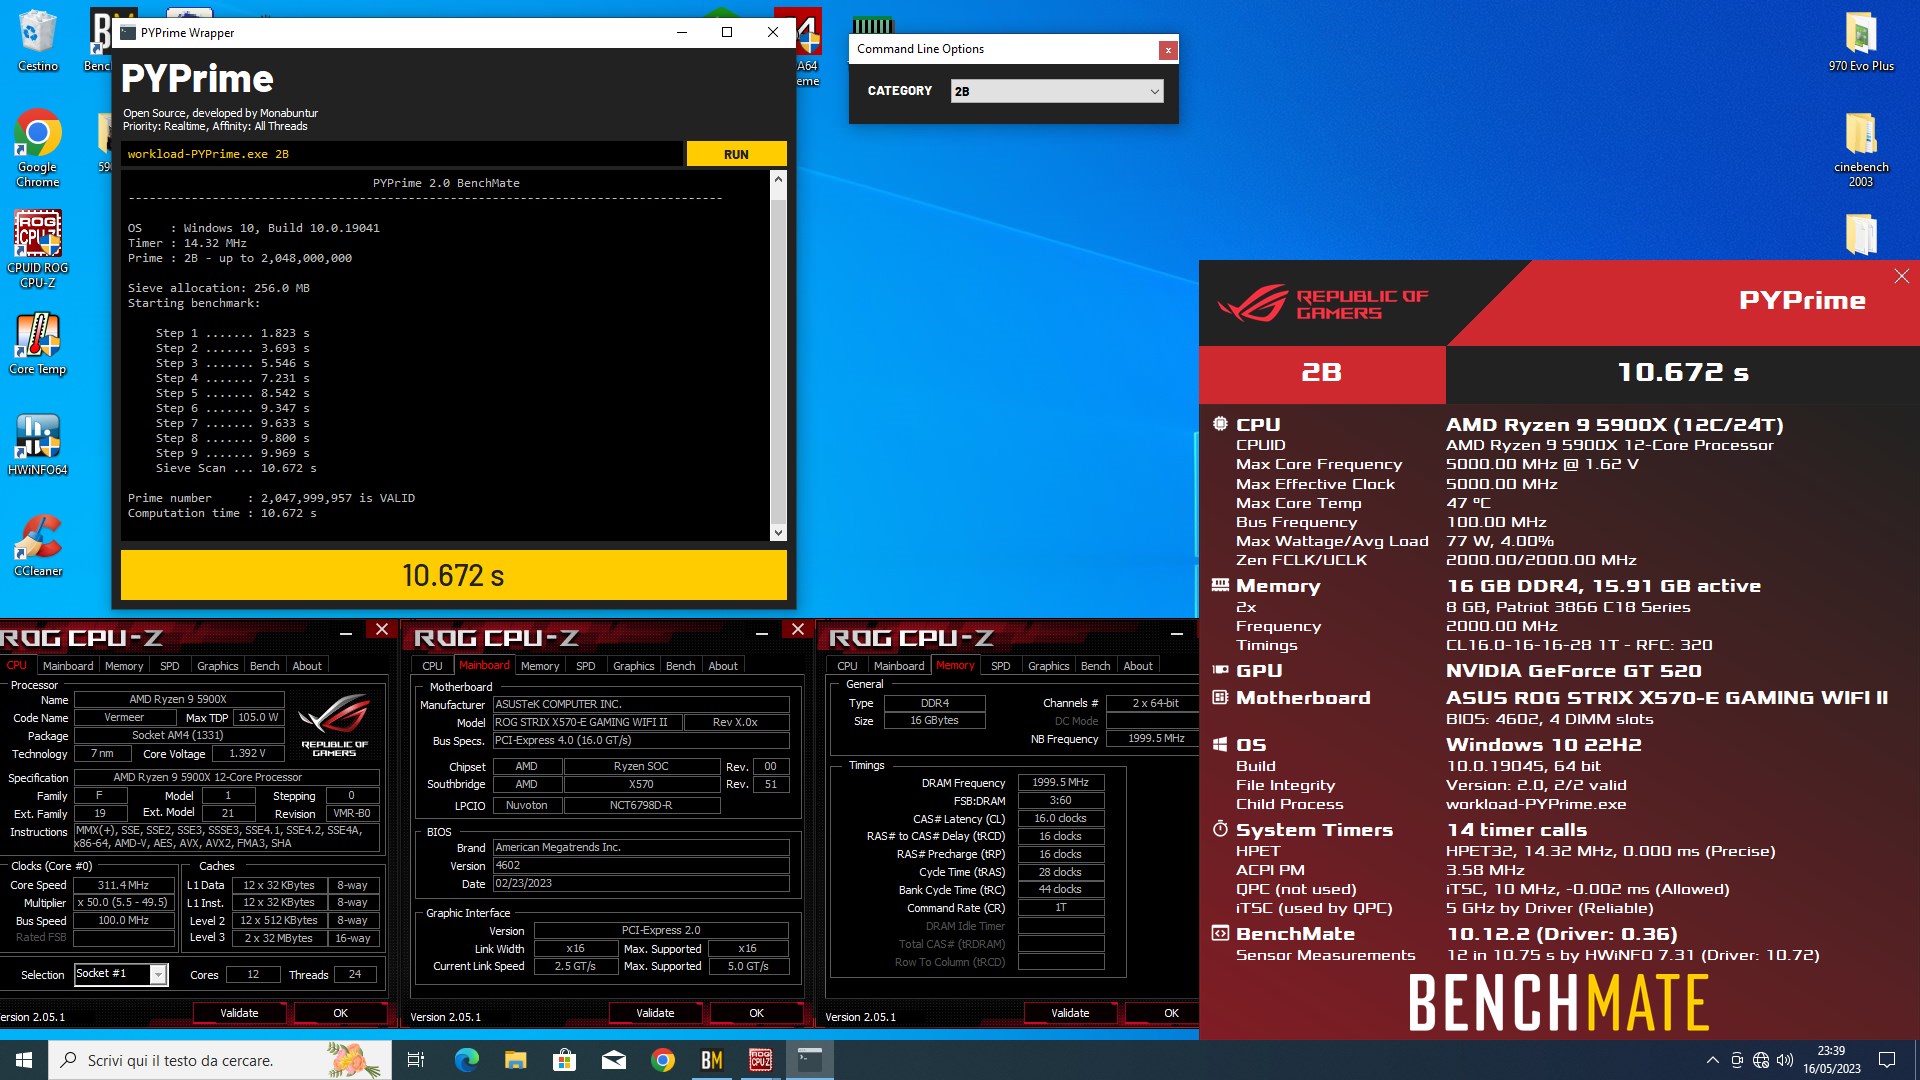Open Graphics tab in first CPU-Z window
The width and height of the screenshot is (1920, 1080).
[x=218, y=666]
